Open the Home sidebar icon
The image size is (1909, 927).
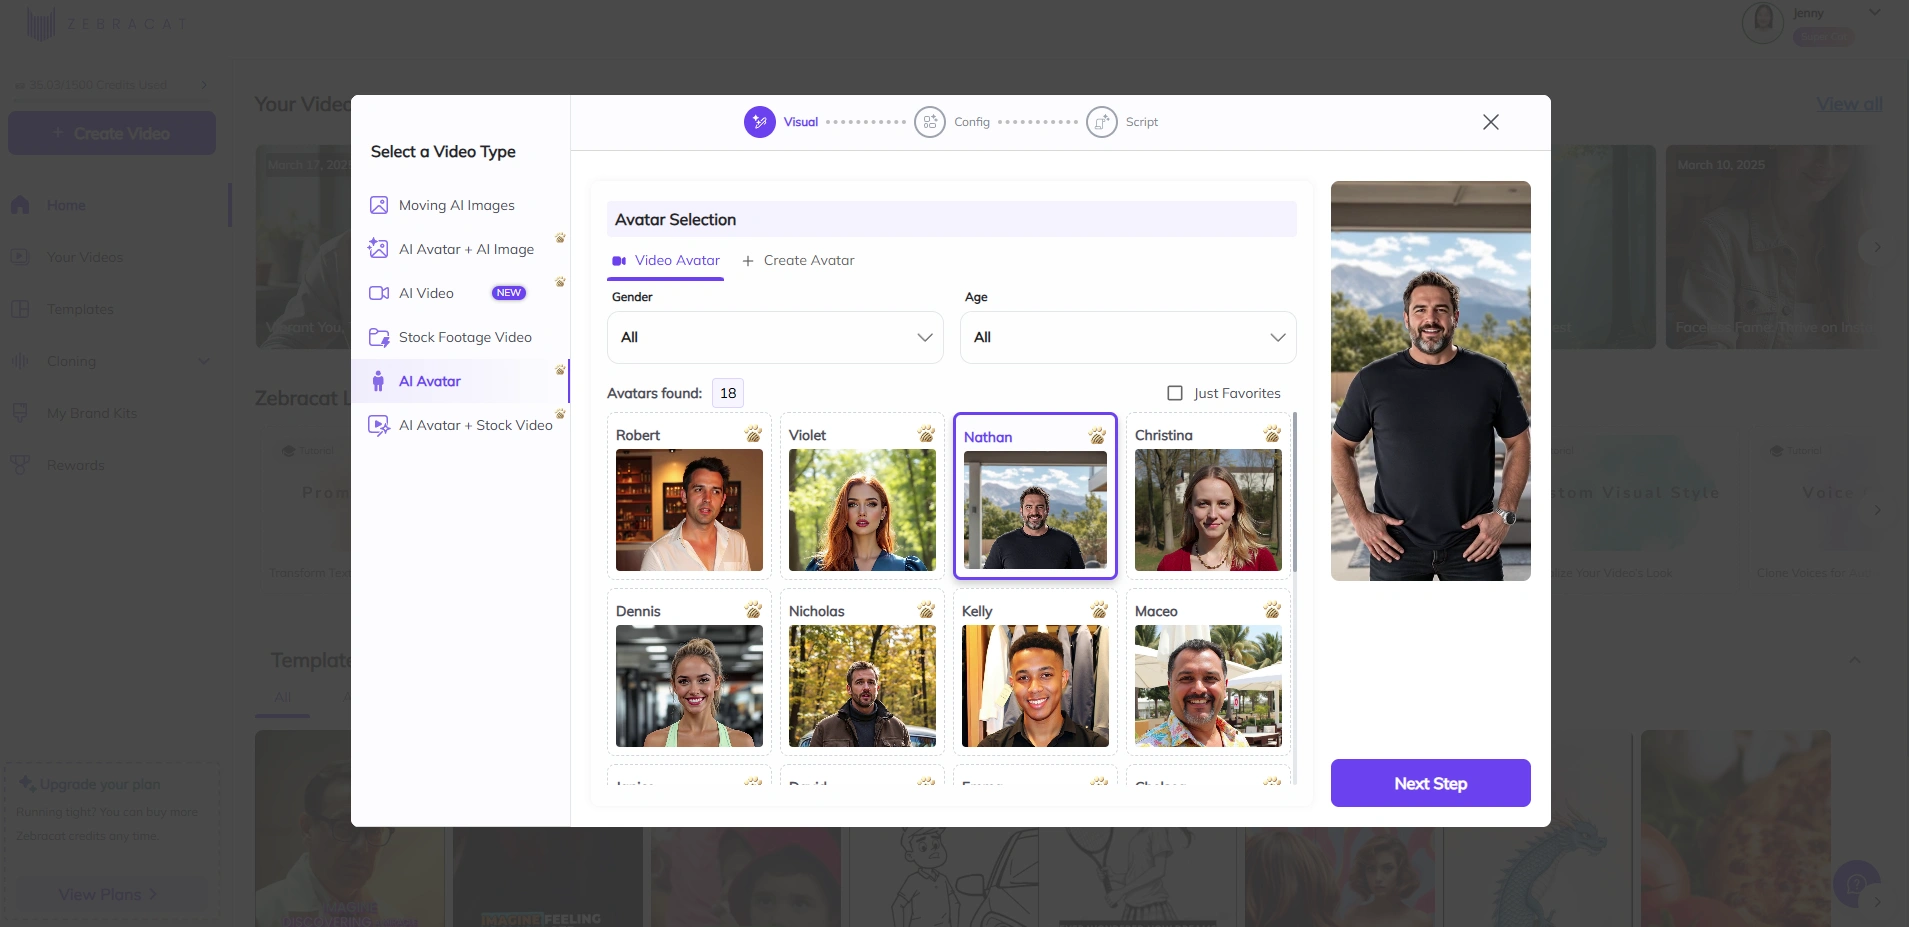[x=20, y=205]
